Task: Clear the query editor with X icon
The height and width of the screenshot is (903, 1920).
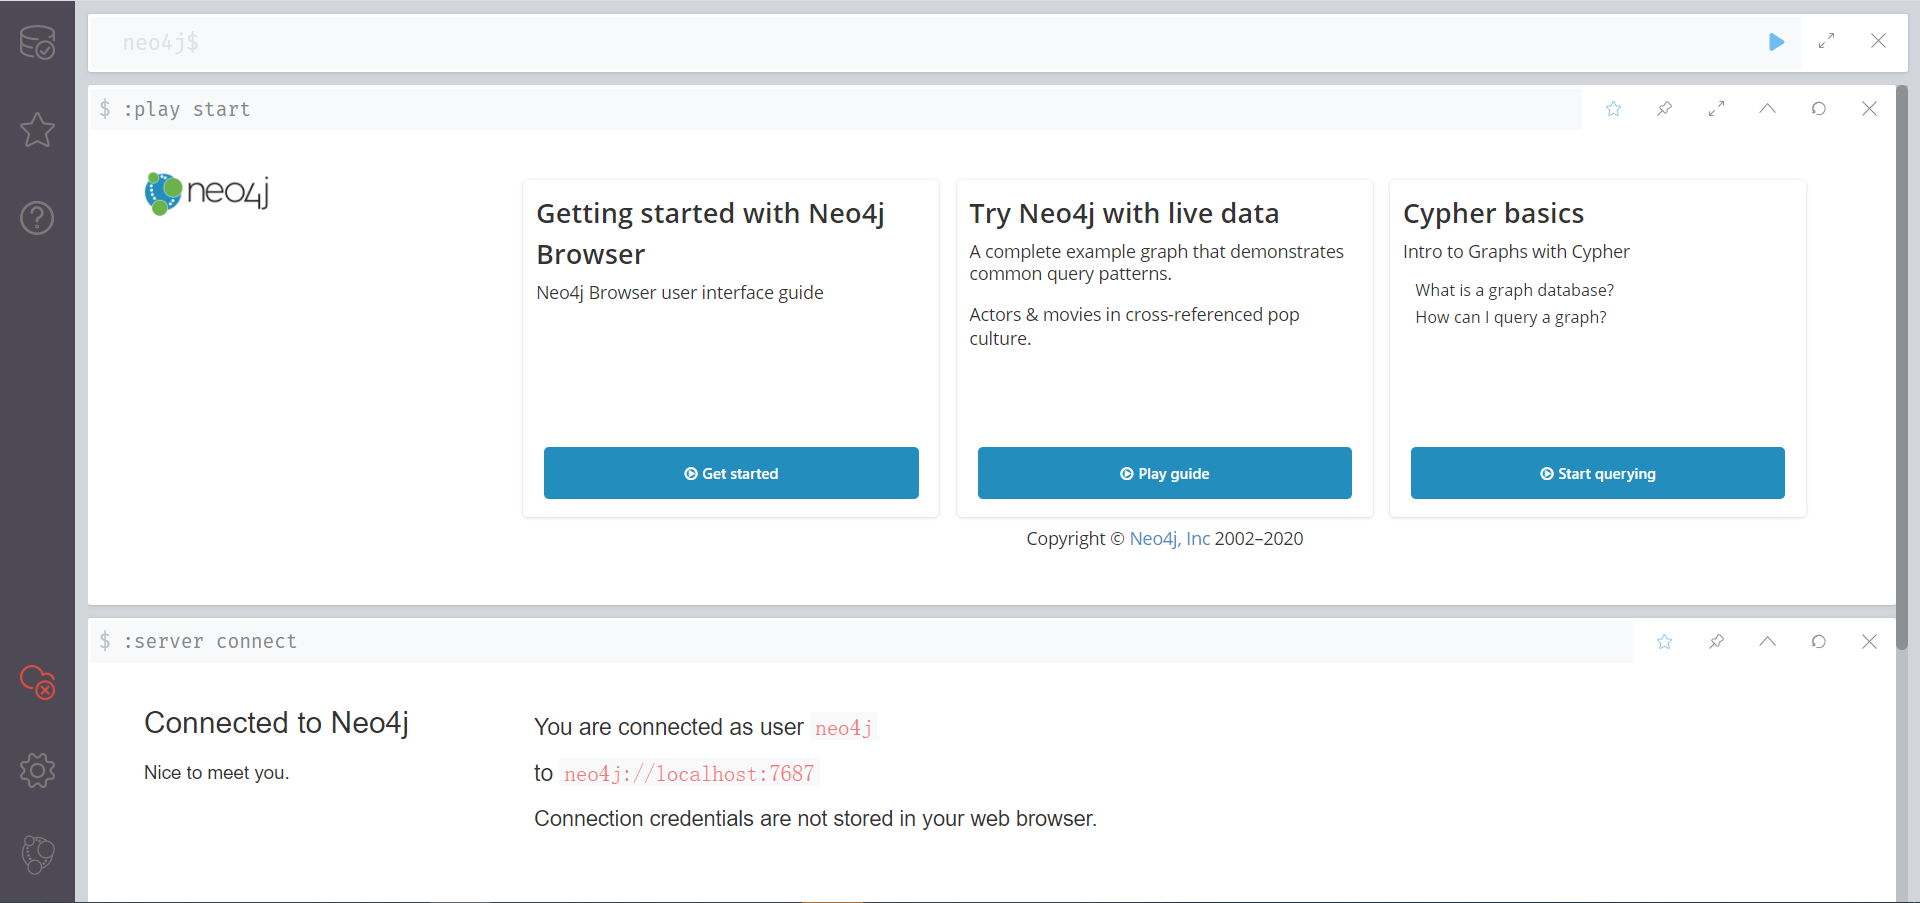Action: tap(1878, 41)
